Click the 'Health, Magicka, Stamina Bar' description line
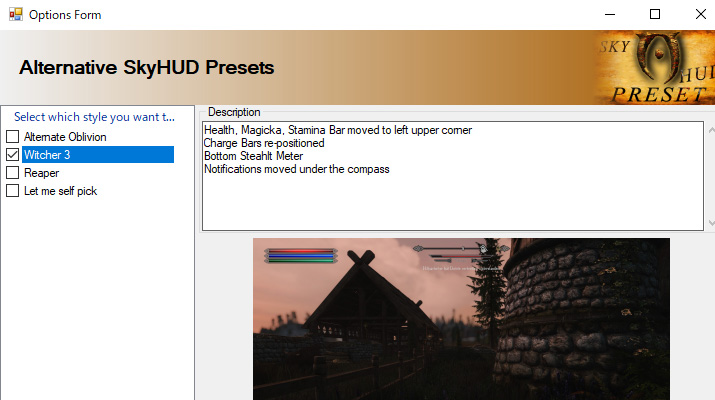The width and height of the screenshot is (715, 400). pyautogui.click(x=338, y=130)
